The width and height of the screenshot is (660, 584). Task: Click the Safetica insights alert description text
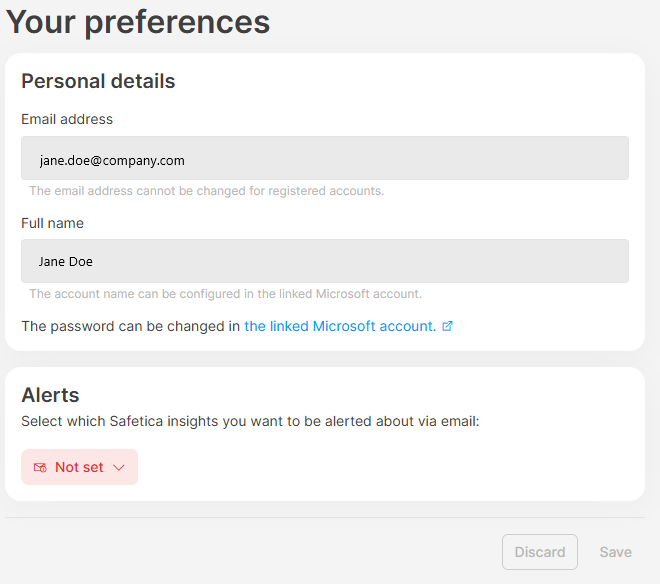click(250, 421)
